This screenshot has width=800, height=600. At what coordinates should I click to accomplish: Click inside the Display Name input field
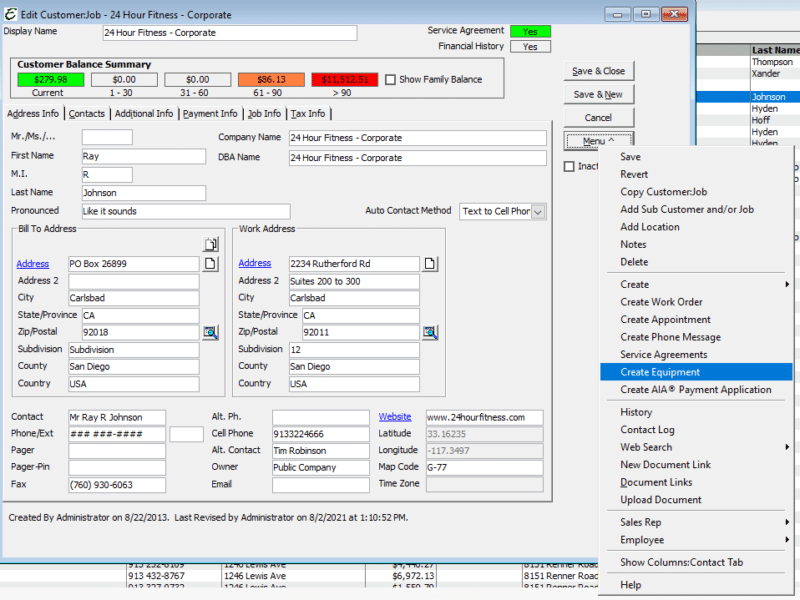coord(229,31)
